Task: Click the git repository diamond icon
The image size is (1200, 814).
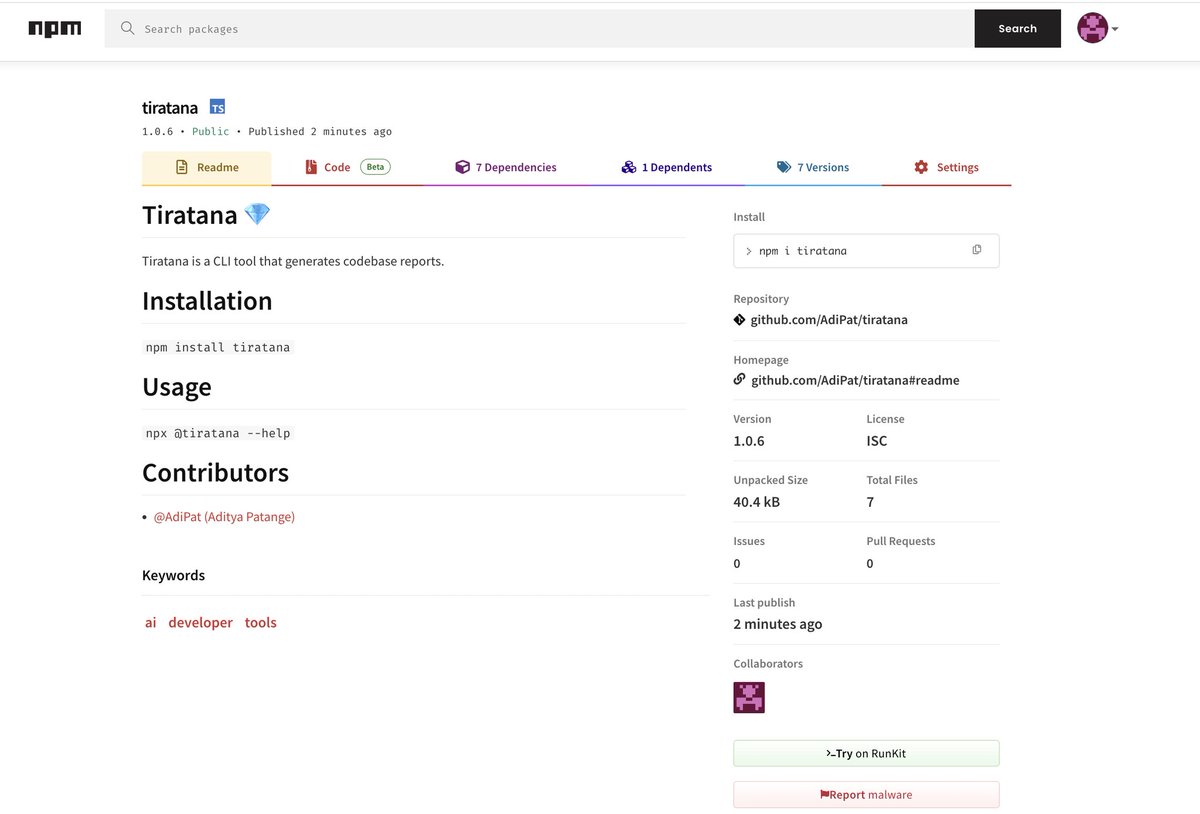Action: click(x=740, y=320)
